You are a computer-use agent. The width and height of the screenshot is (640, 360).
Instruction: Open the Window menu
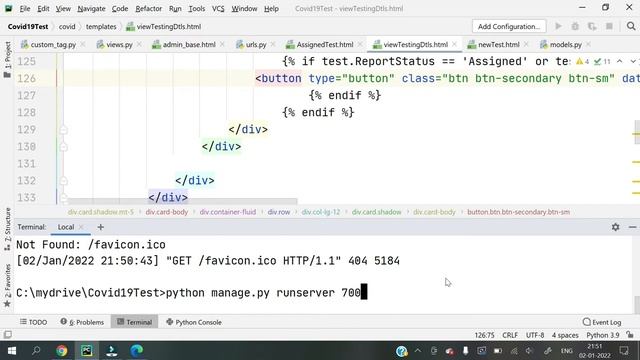tap(244, 9)
